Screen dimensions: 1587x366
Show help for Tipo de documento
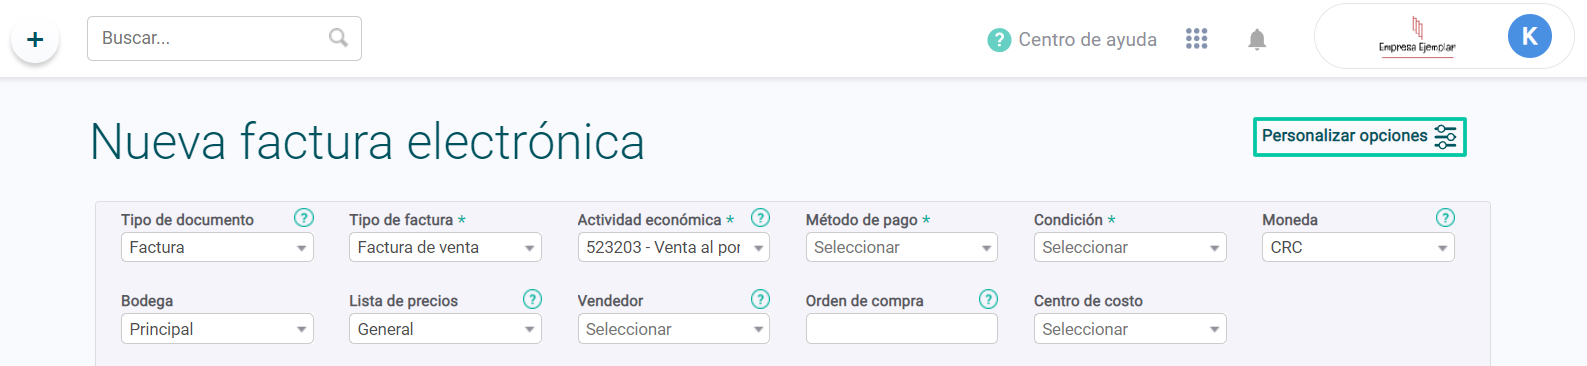tap(304, 218)
